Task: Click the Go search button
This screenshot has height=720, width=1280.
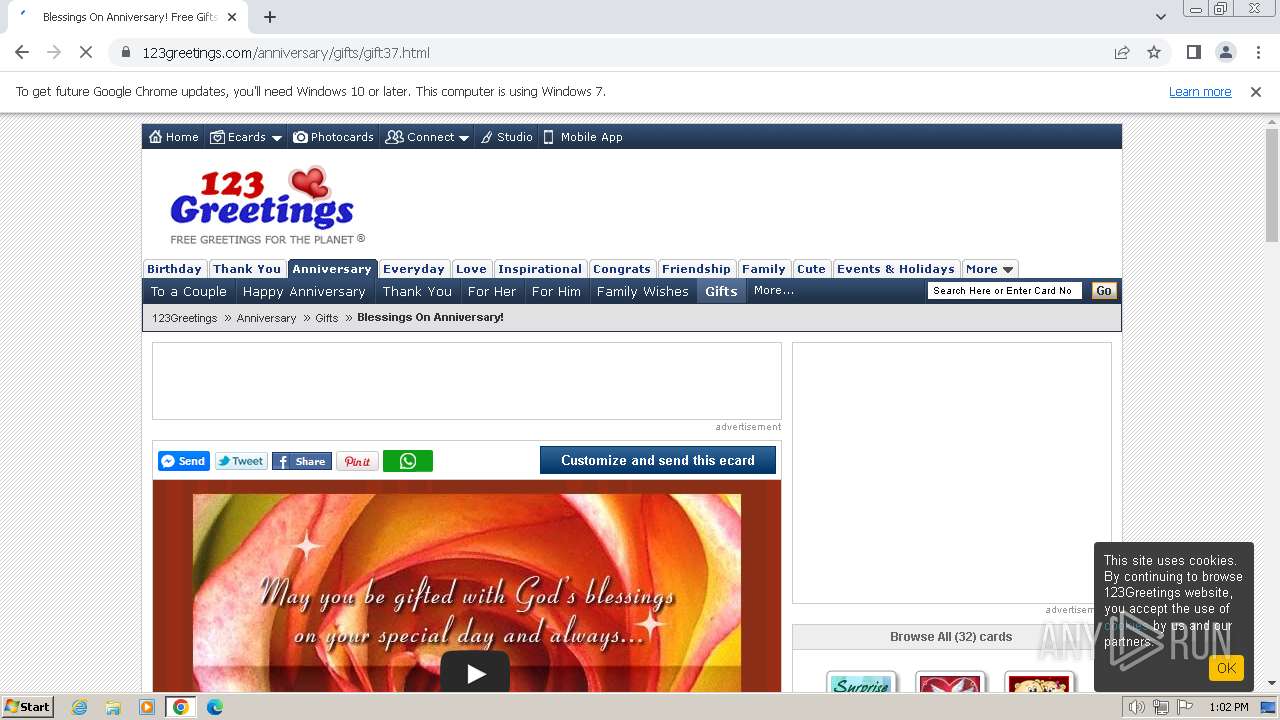Action: point(1104,291)
